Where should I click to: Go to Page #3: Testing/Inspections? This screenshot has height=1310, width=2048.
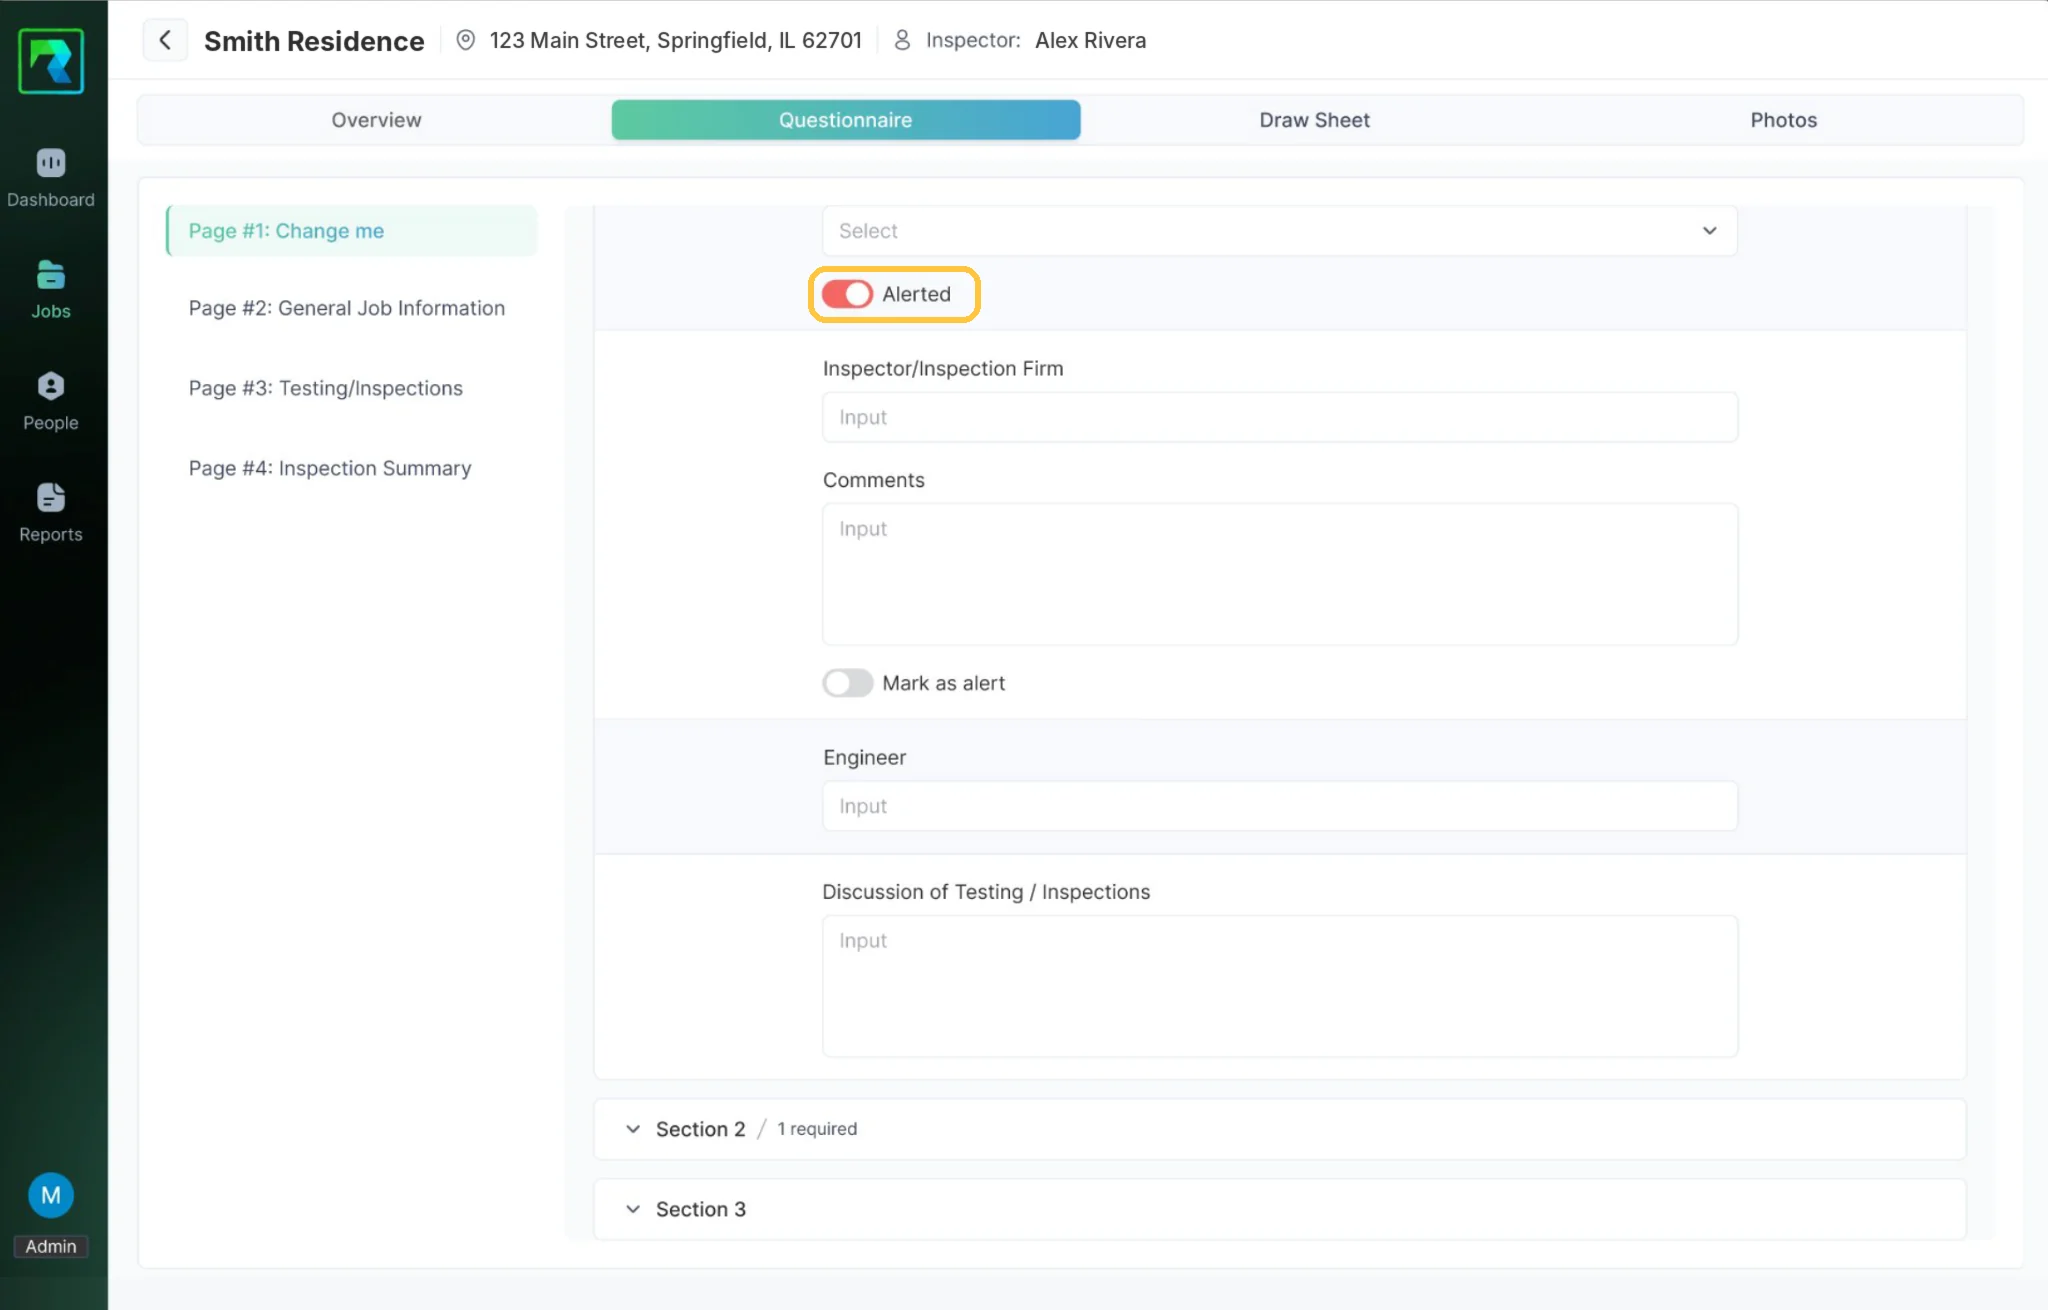click(326, 388)
